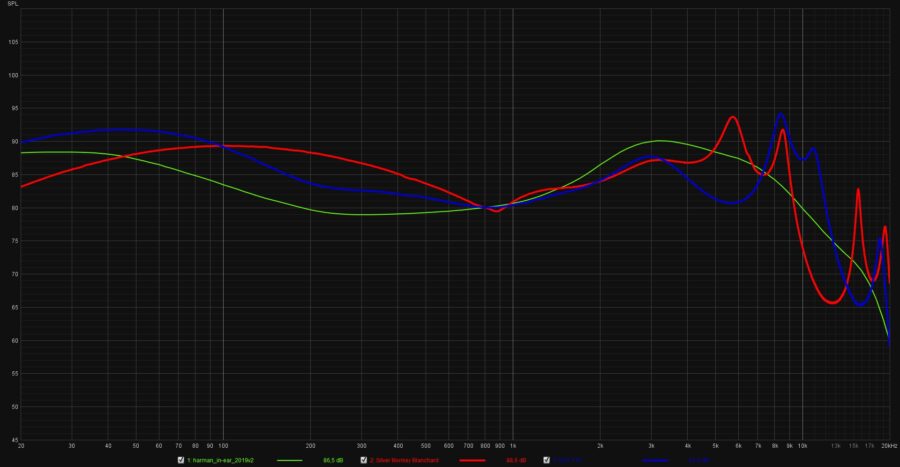Click the 2k label on the frequency axis
The width and height of the screenshot is (900, 467).
[x=600, y=446]
